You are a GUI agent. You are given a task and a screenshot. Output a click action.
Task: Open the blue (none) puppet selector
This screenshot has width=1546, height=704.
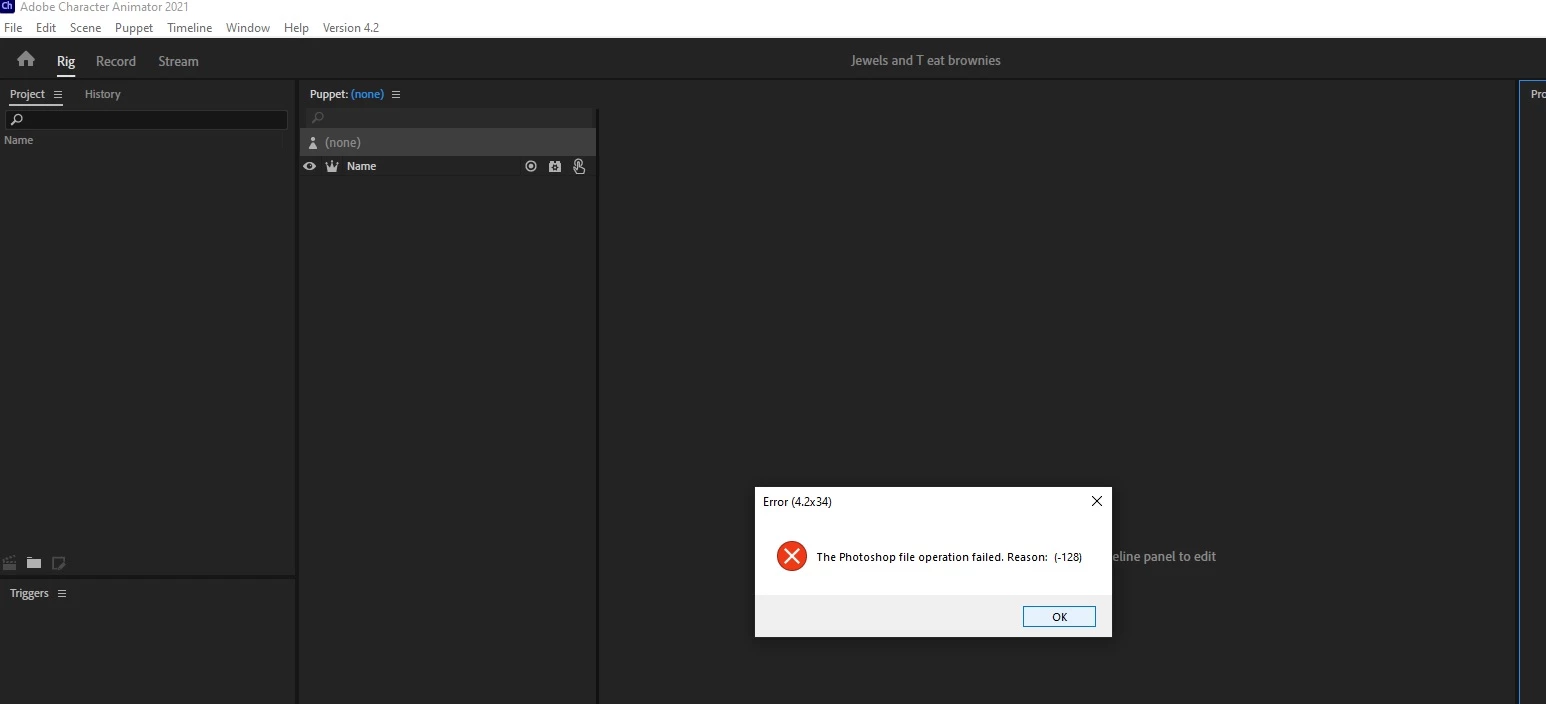coord(367,94)
